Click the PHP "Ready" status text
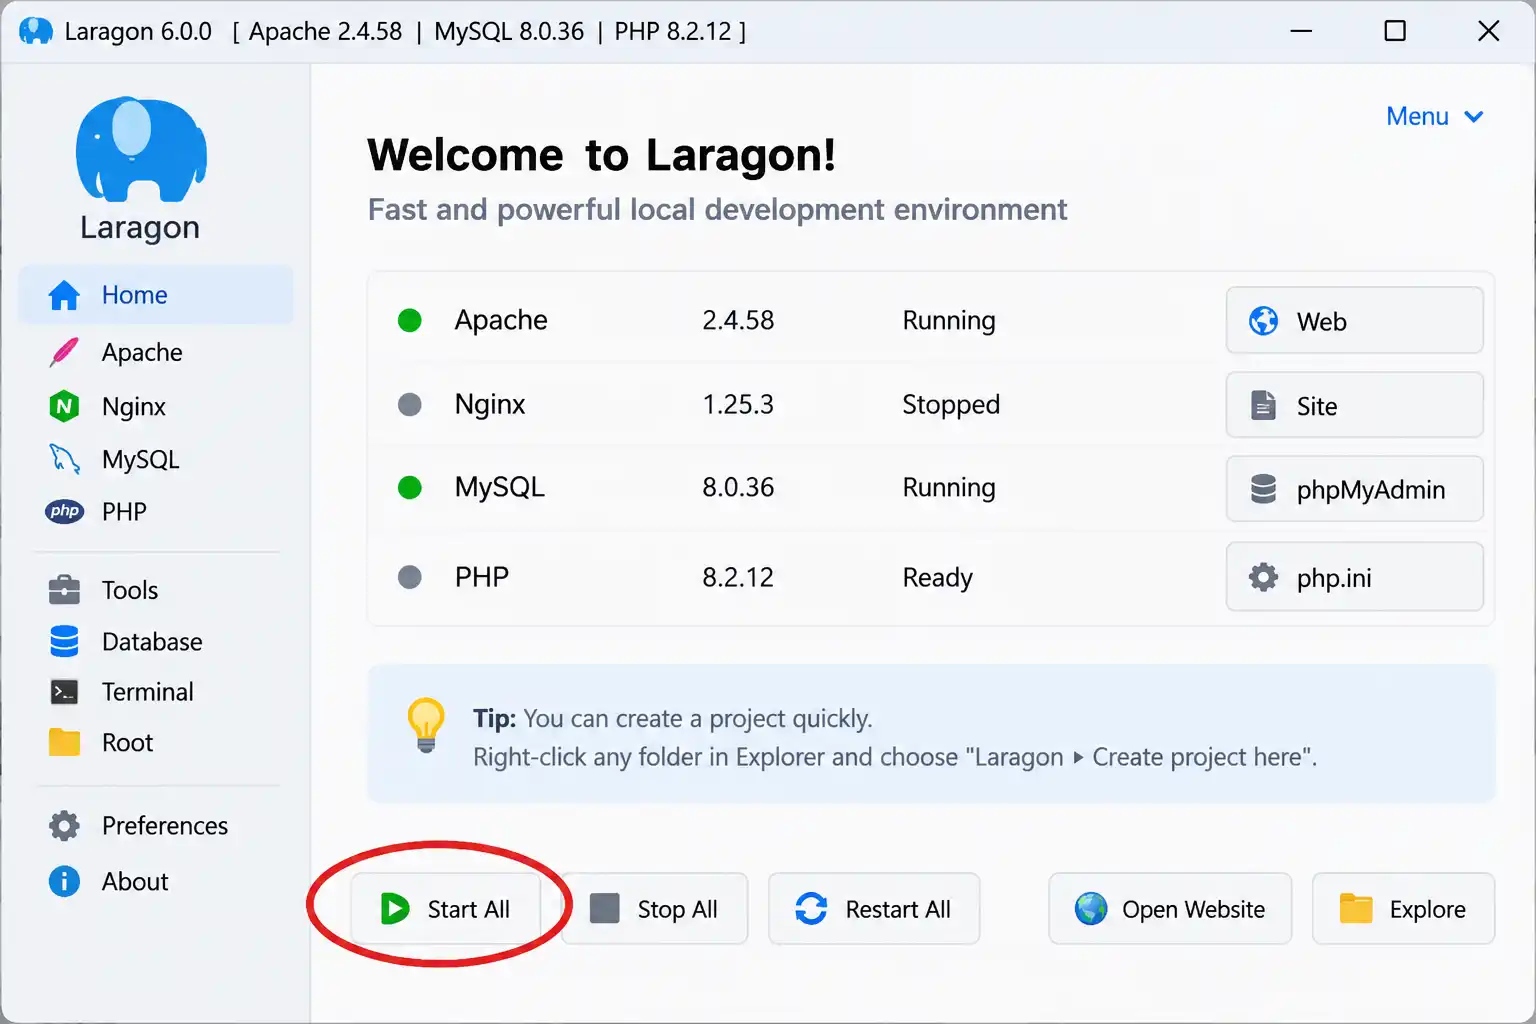This screenshot has width=1536, height=1024. click(938, 577)
